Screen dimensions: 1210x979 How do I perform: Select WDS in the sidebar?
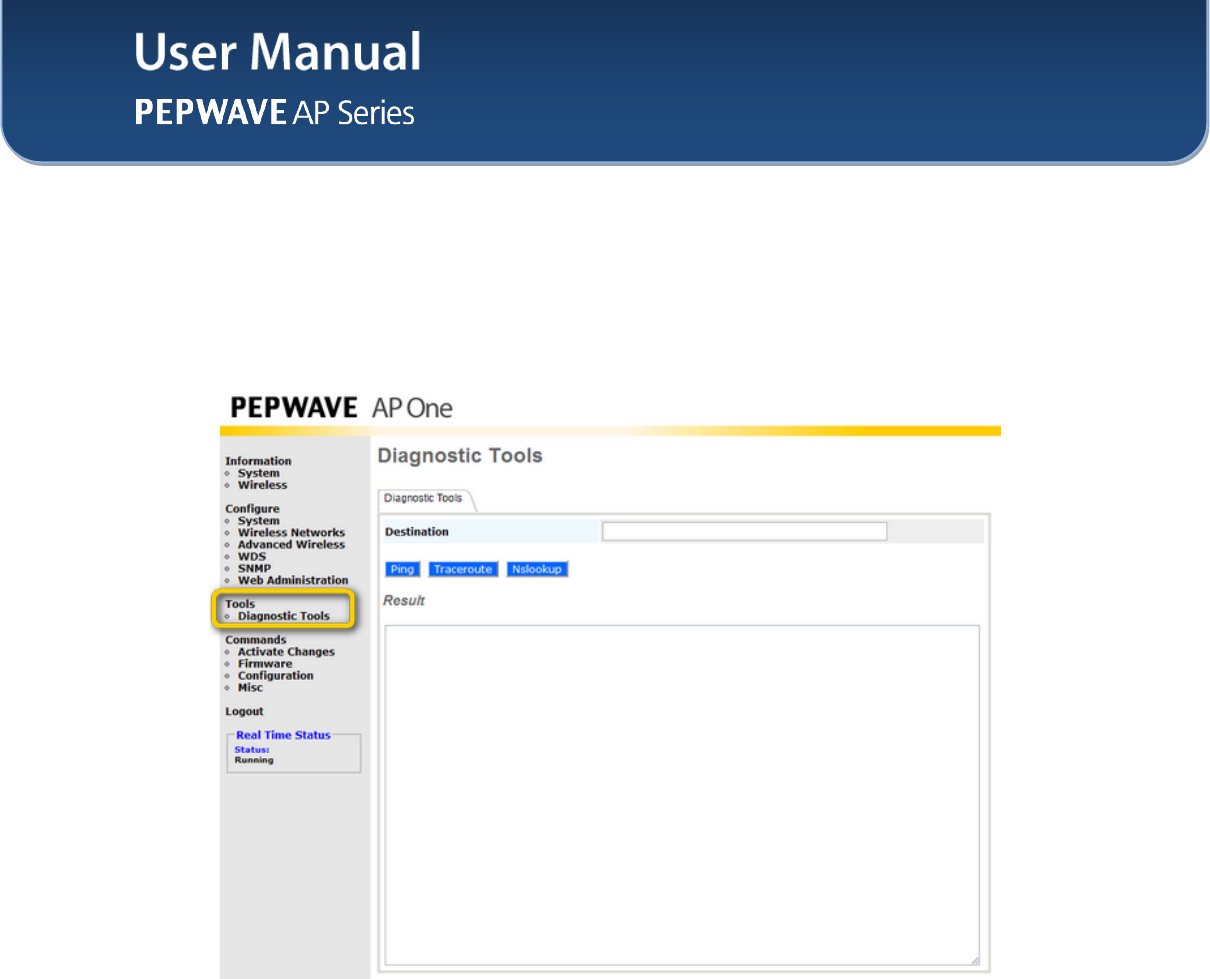coord(251,557)
